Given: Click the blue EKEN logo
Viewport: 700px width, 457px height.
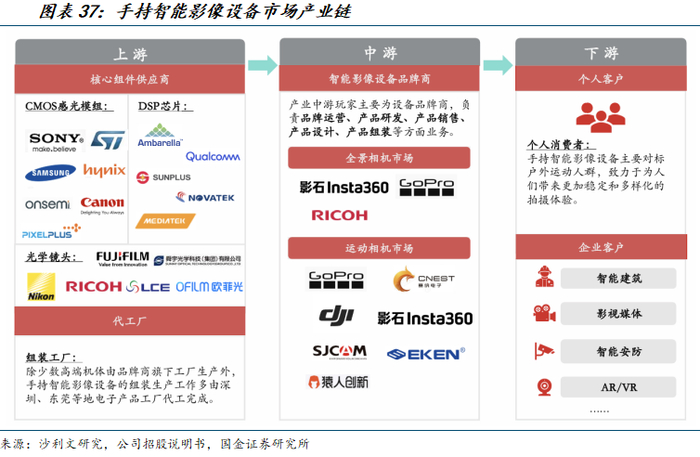Looking at the screenshot, I should click(x=426, y=354).
